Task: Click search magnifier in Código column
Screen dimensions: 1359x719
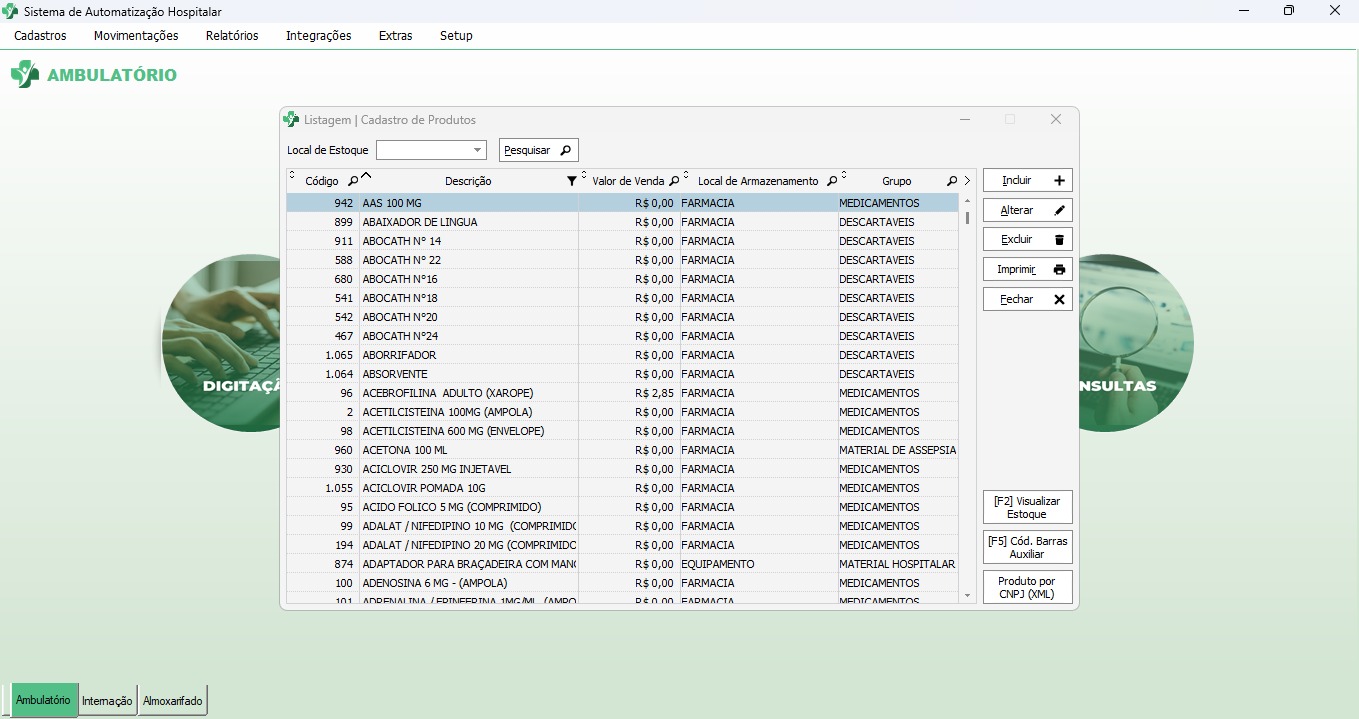Action: (352, 181)
